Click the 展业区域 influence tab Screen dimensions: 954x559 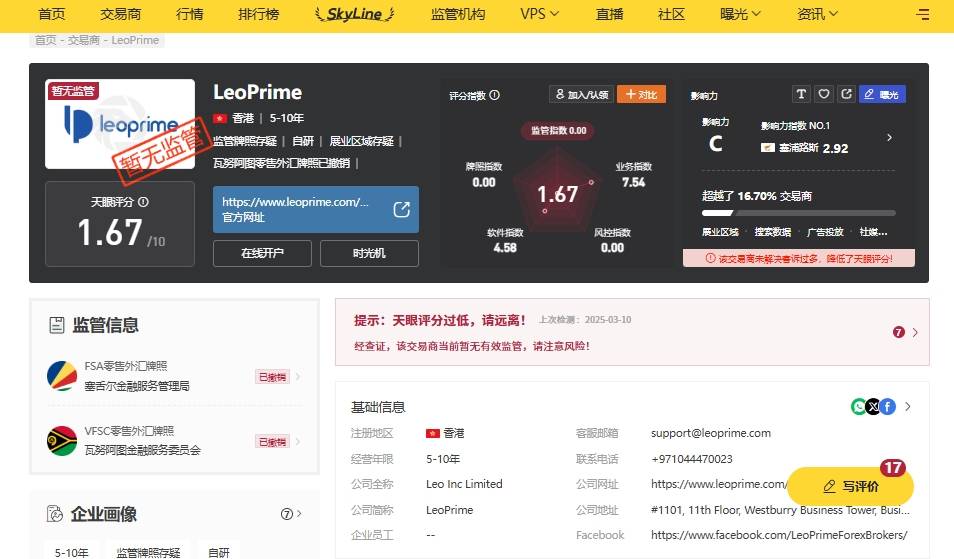pyautogui.click(x=720, y=232)
